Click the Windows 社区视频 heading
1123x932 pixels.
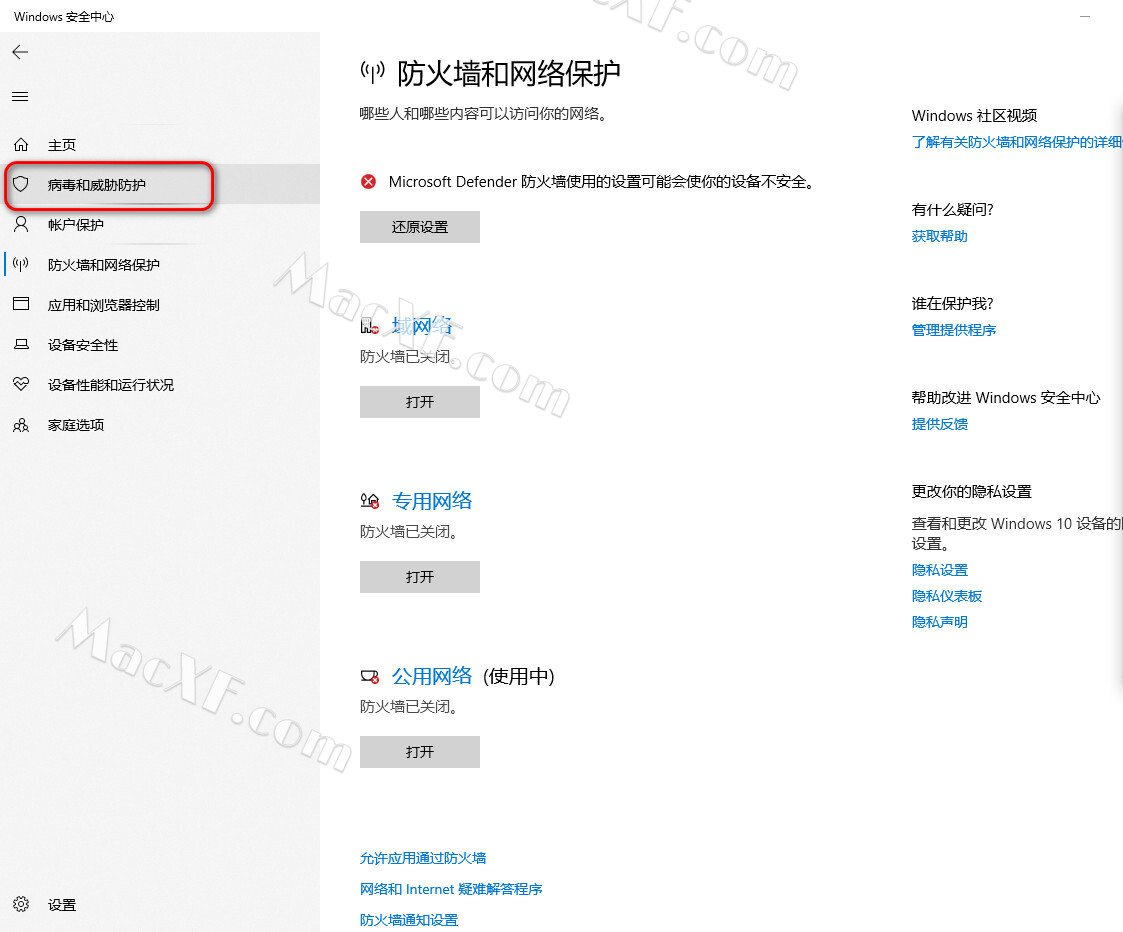(974, 115)
